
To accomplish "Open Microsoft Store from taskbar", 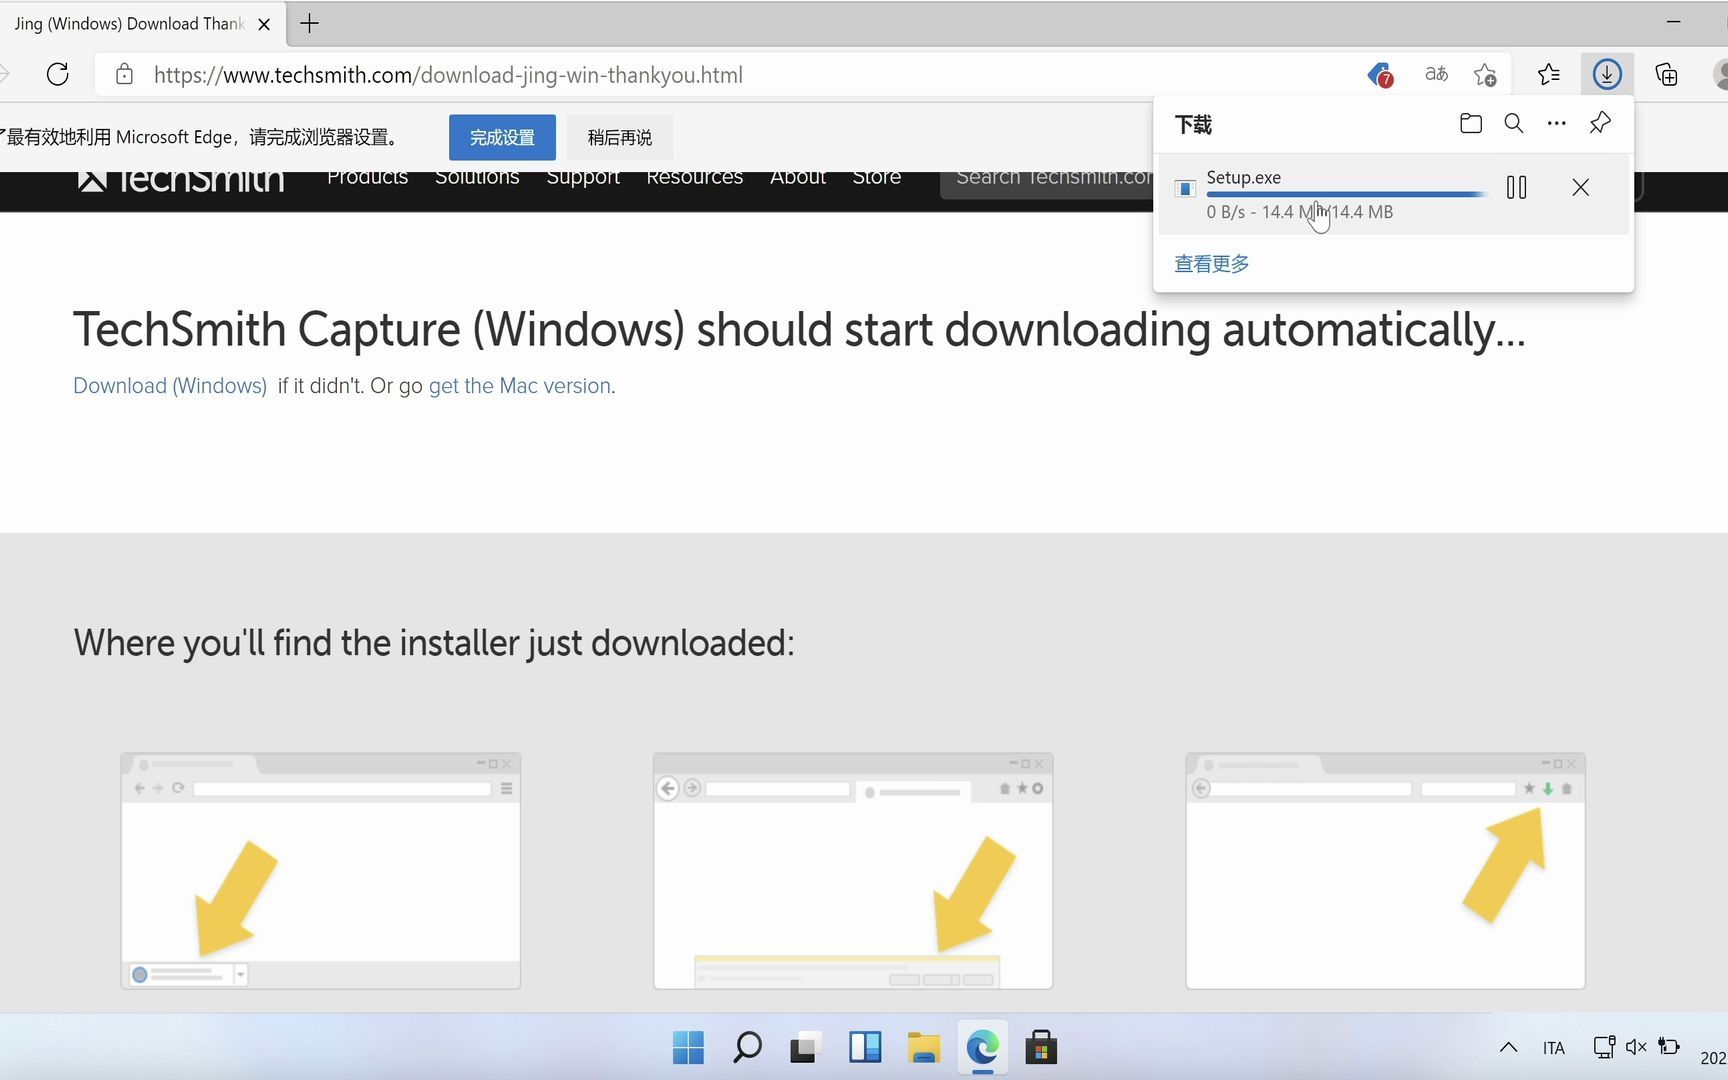I will pos(1041,1047).
